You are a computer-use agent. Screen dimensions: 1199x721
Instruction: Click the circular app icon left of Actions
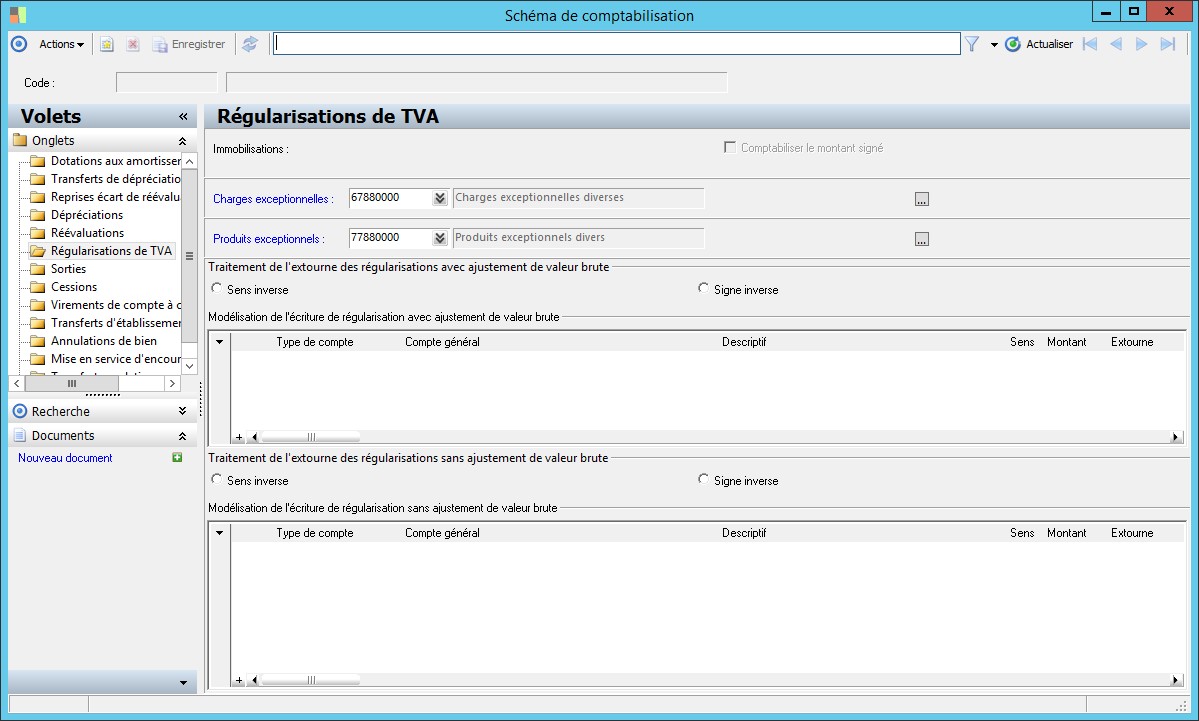click(x=19, y=44)
